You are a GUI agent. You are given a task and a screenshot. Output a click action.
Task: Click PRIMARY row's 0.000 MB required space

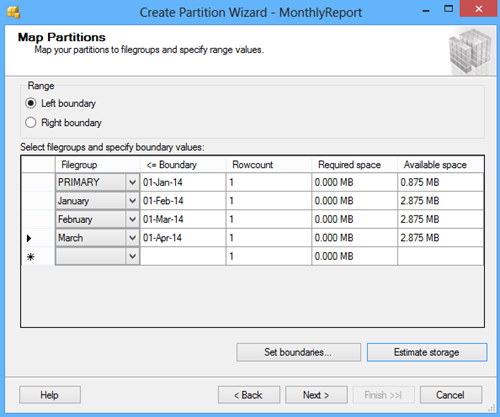(354, 182)
